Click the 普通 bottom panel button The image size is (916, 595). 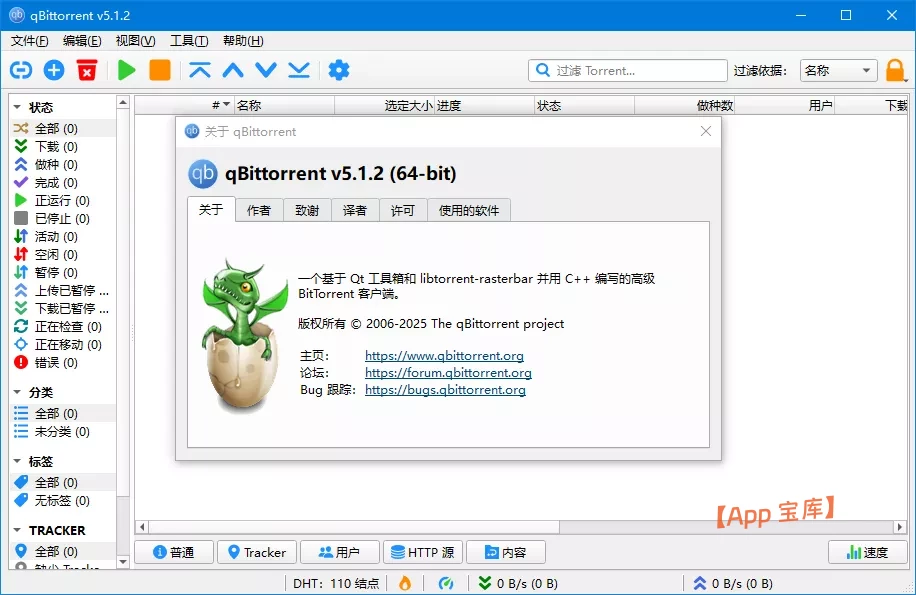click(174, 552)
